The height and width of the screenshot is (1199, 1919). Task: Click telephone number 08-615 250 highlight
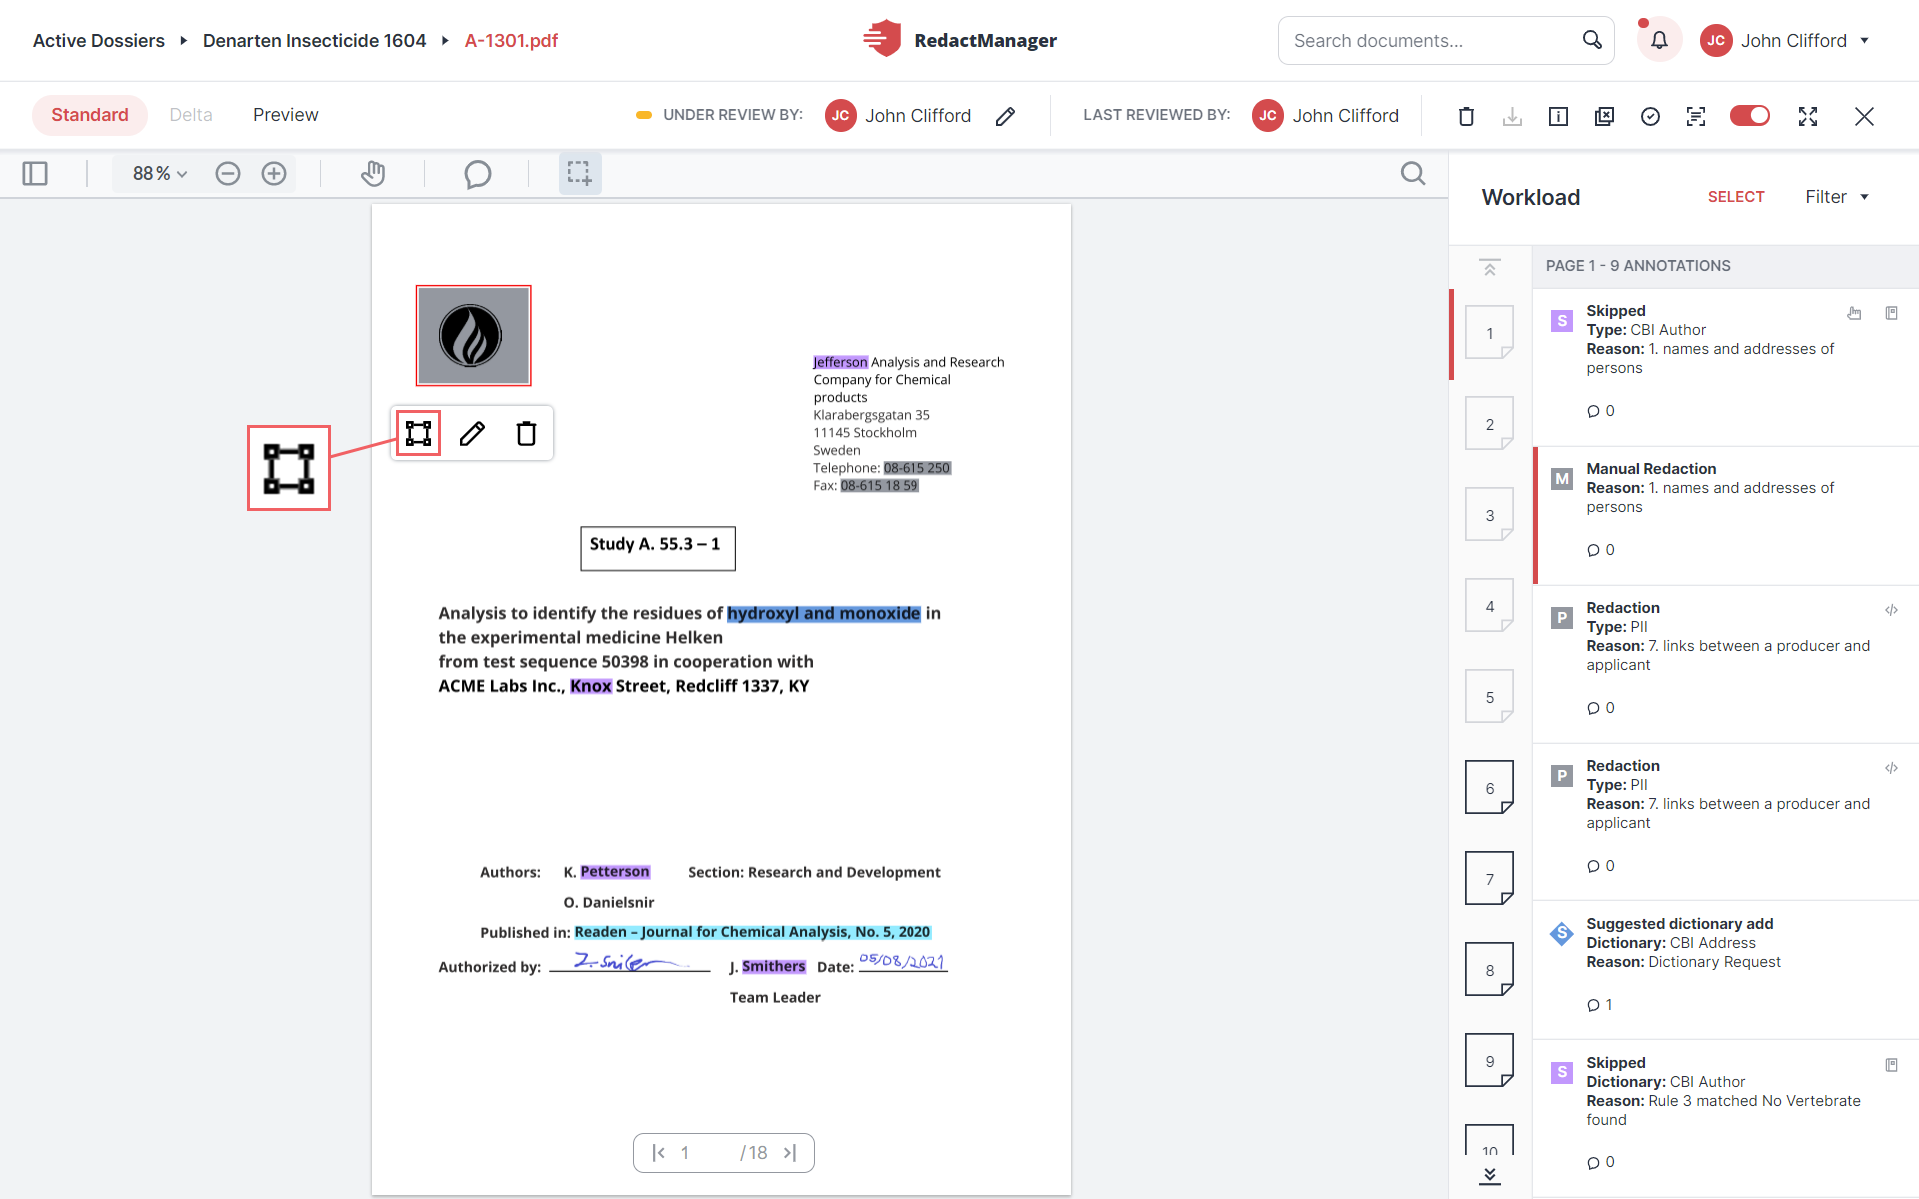[917, 468]
